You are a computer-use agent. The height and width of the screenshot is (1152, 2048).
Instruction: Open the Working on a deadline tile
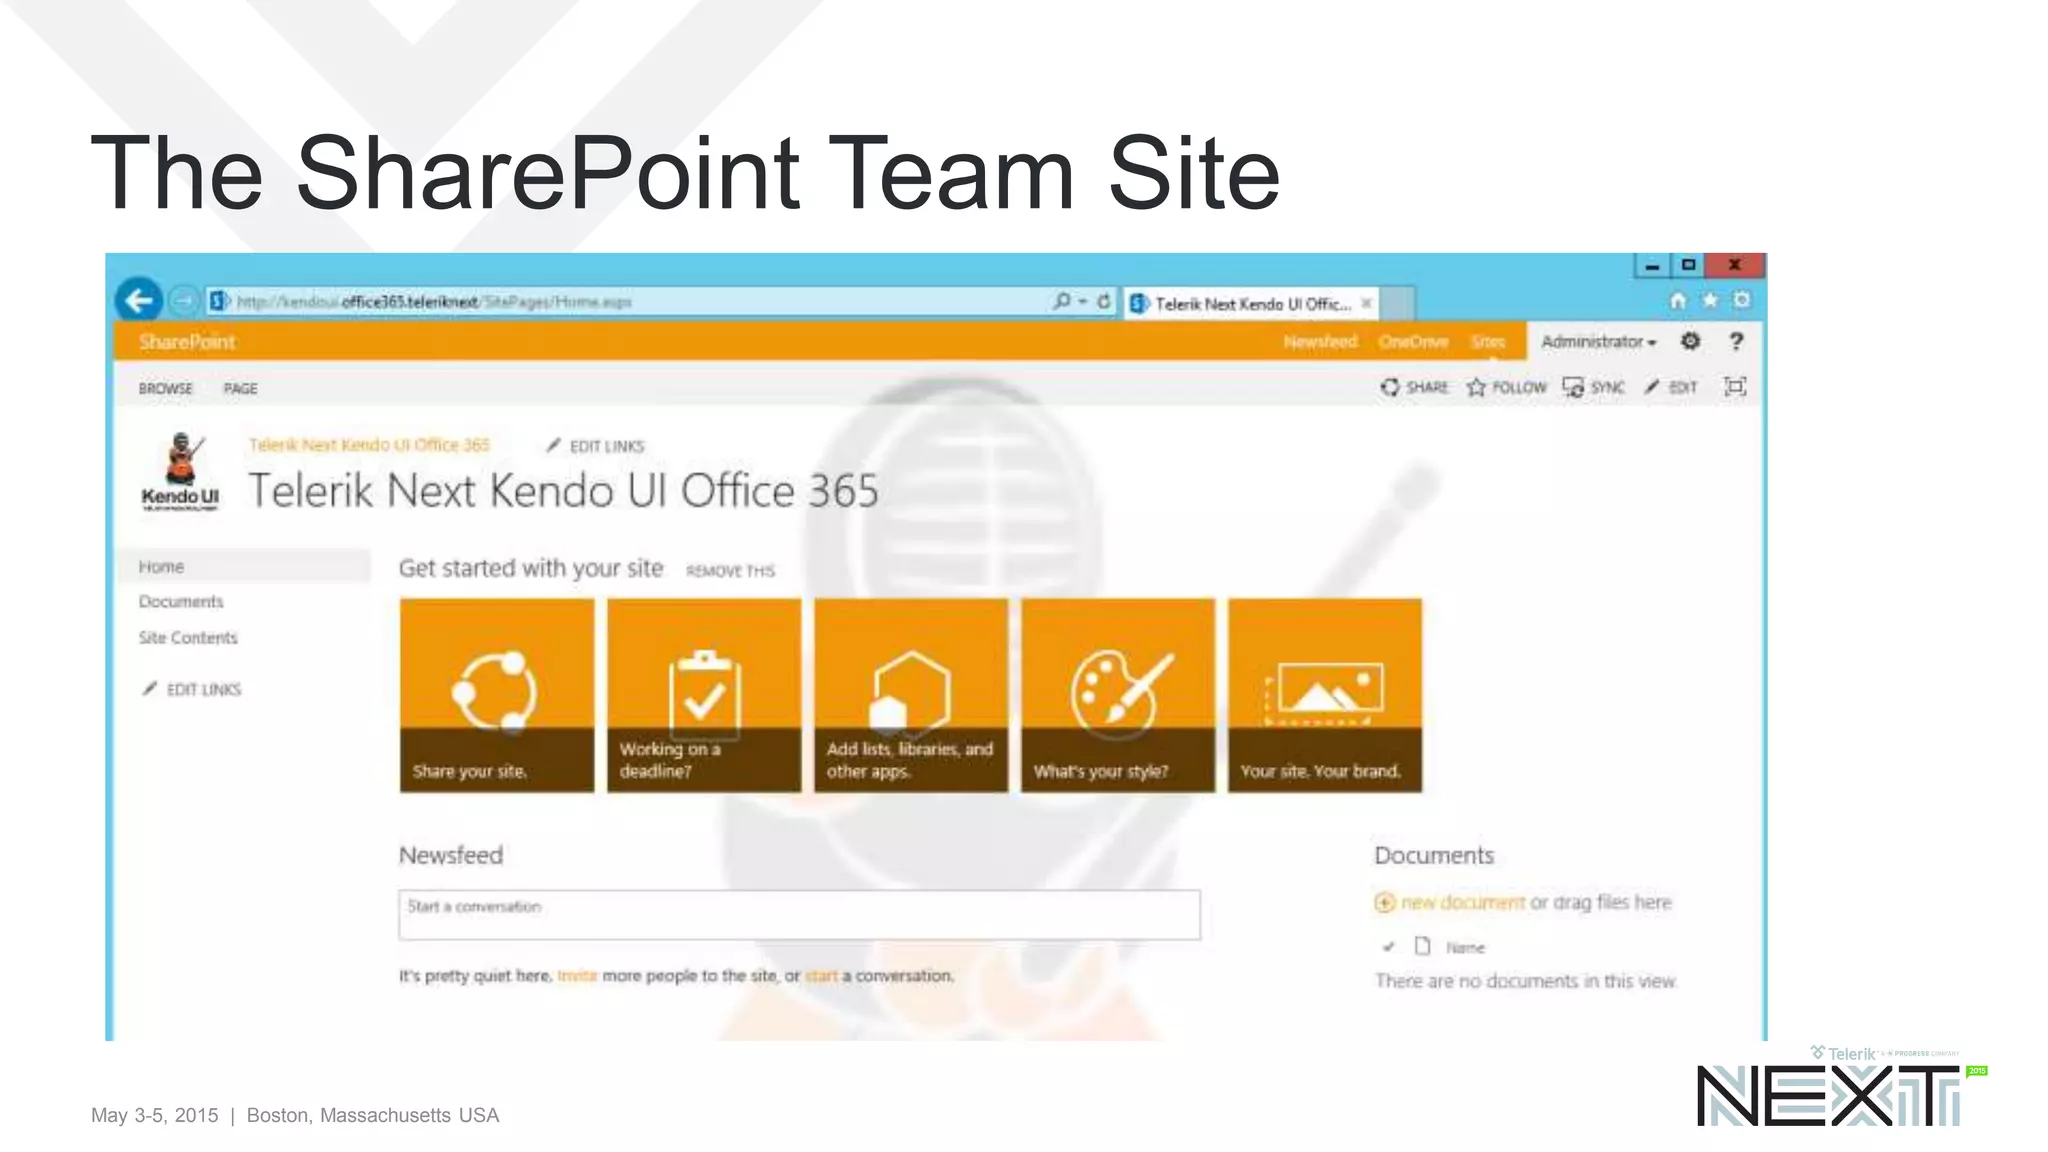tap(704, 696)
